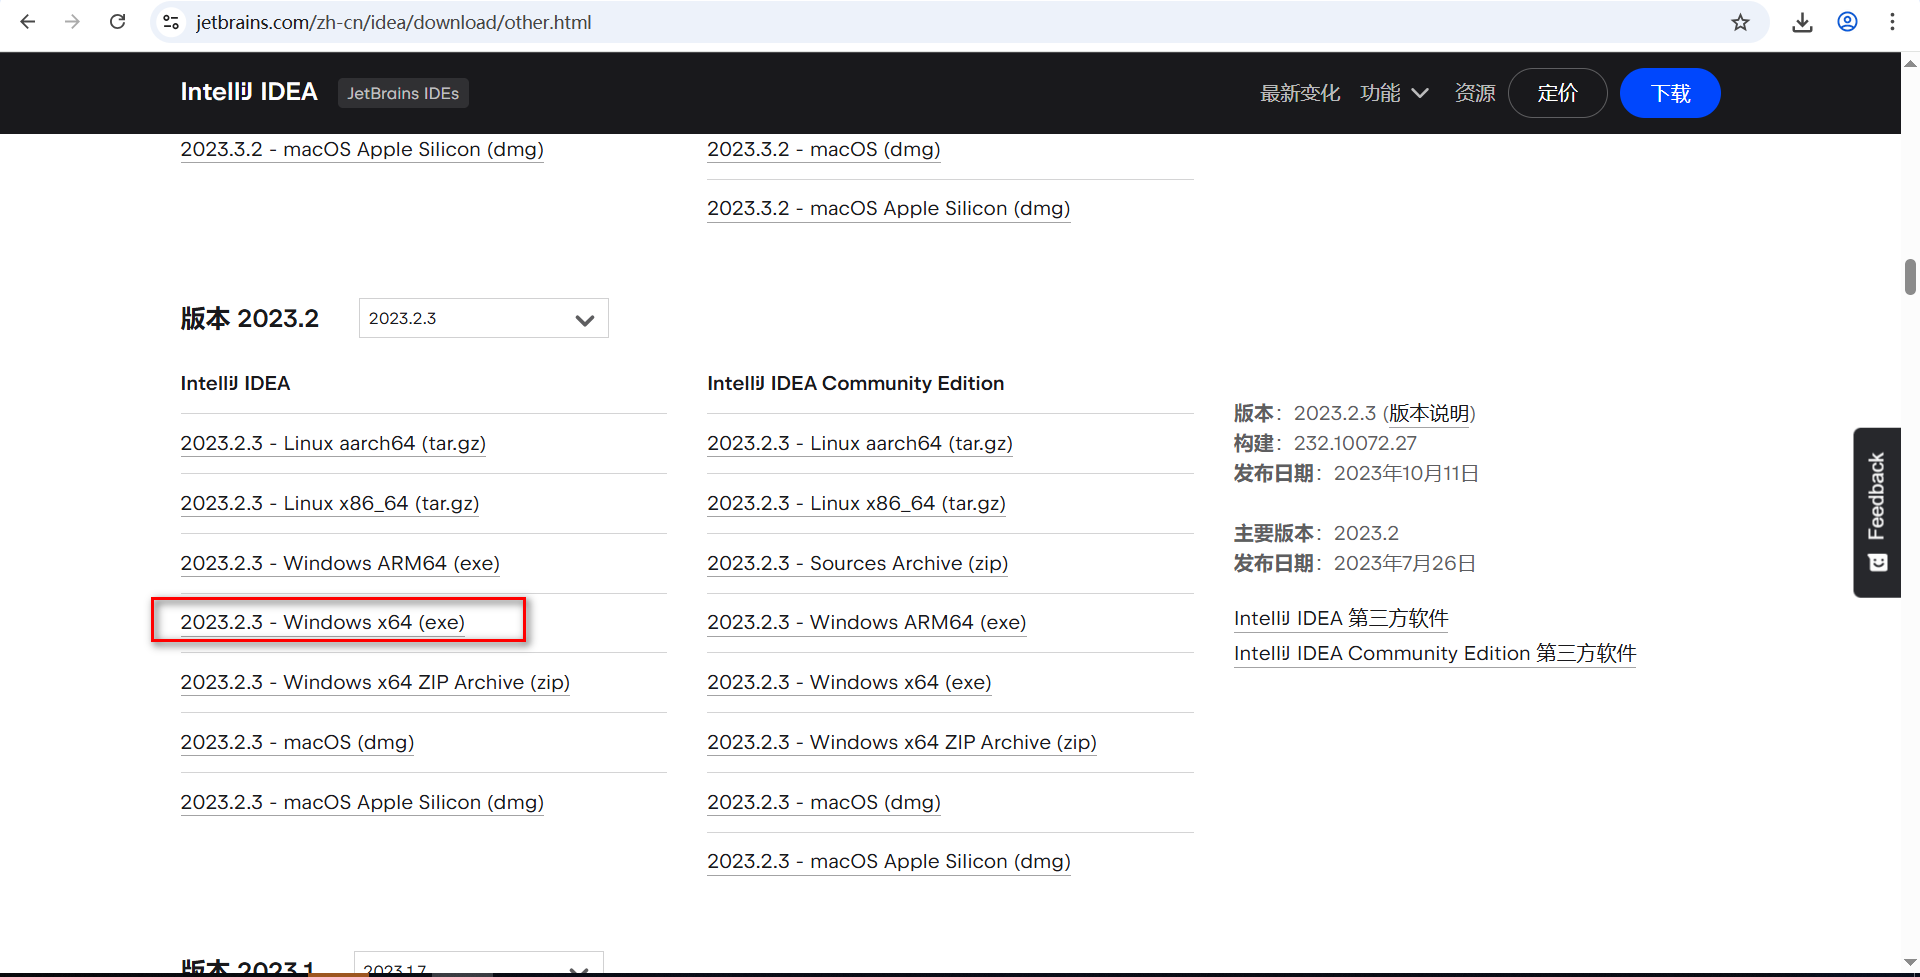The width and height of the screenshot is (1920, 977).
Task: Click the JetBrains IDEs badge
Action: (x=403, y=93)
